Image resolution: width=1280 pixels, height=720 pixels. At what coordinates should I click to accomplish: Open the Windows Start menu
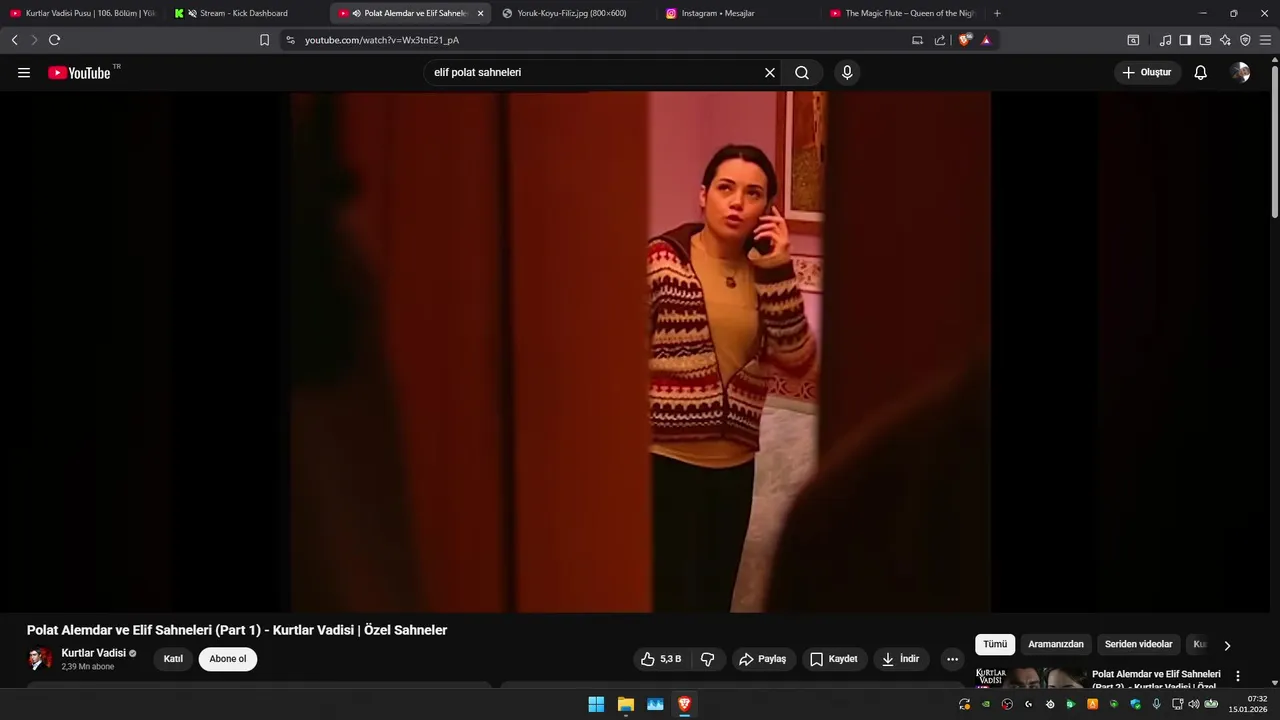(x=596, y=704)
